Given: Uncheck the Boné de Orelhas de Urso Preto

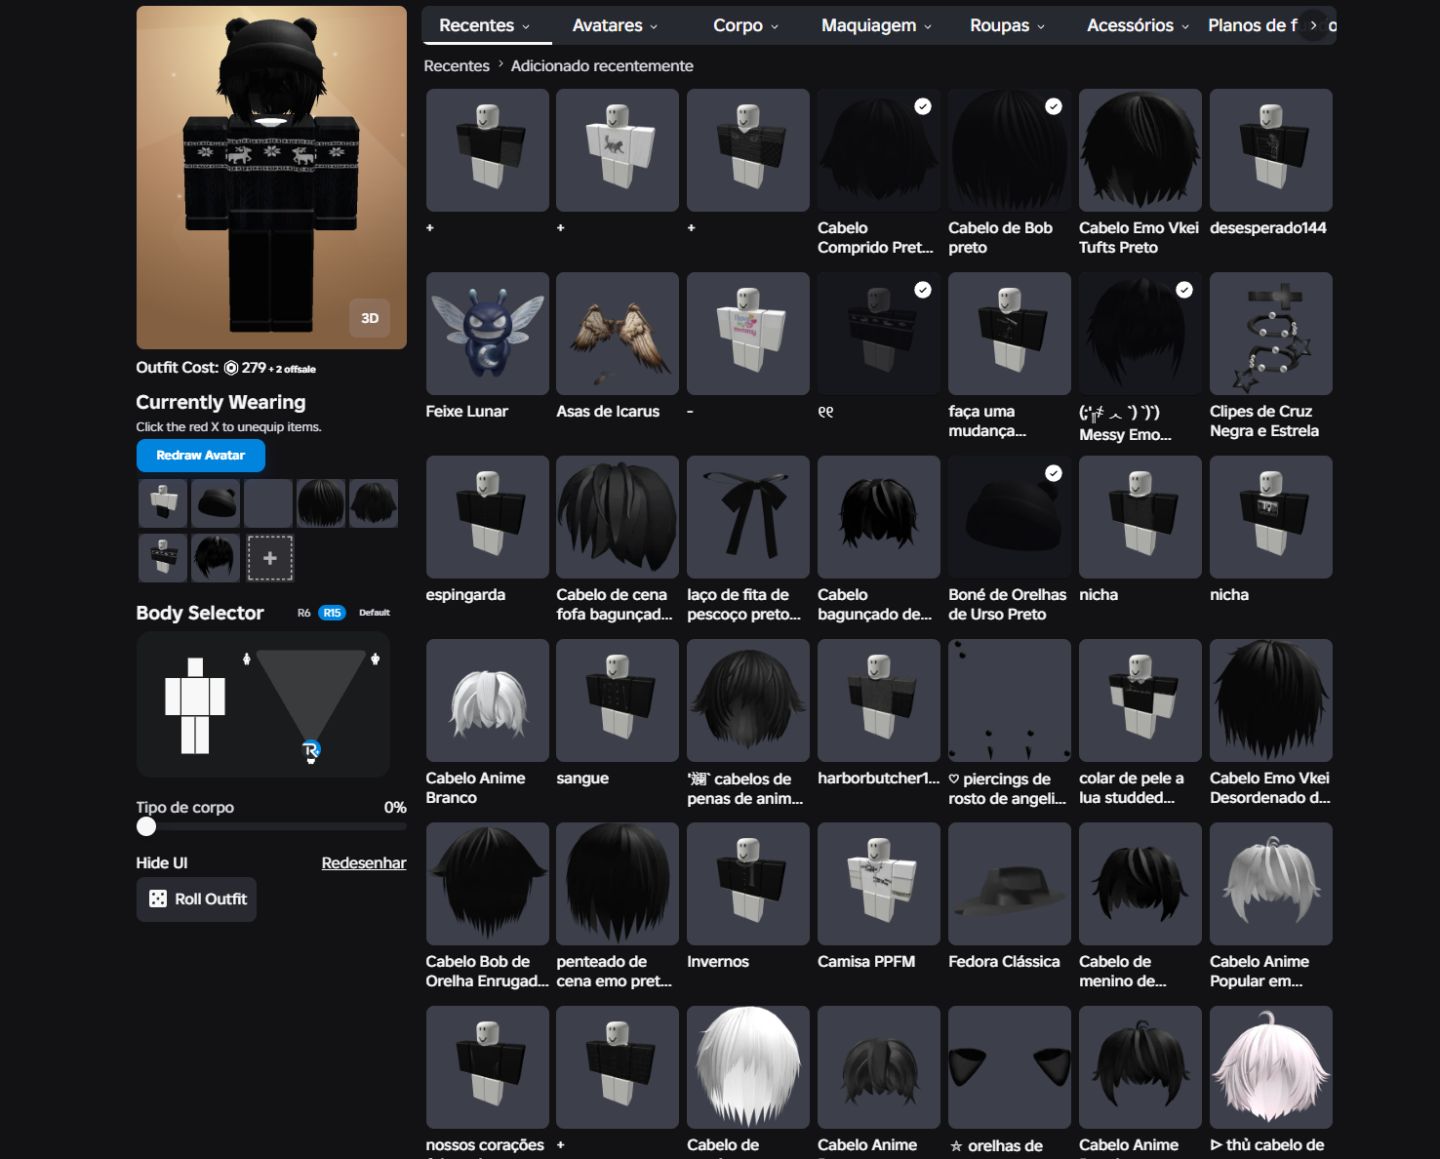Looking at the screenshot, I should click(x=1054, y=473).
